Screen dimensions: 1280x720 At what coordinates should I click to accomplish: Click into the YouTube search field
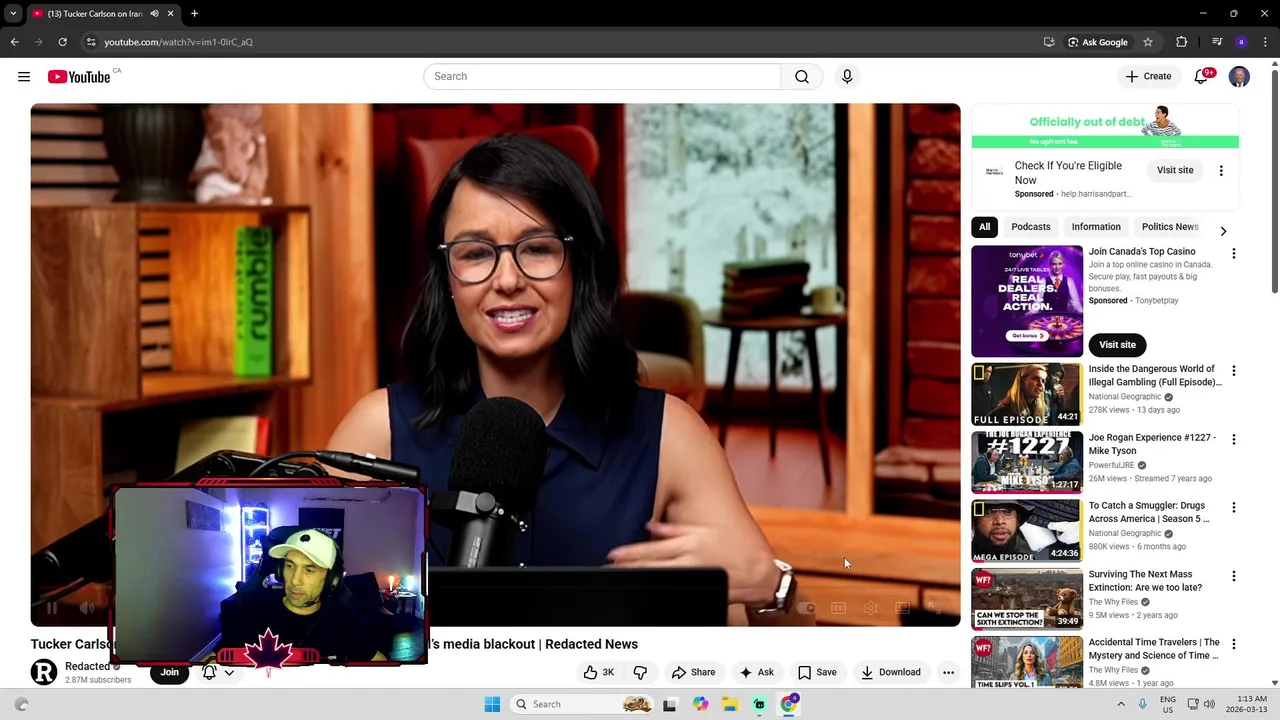coord(602,77)
